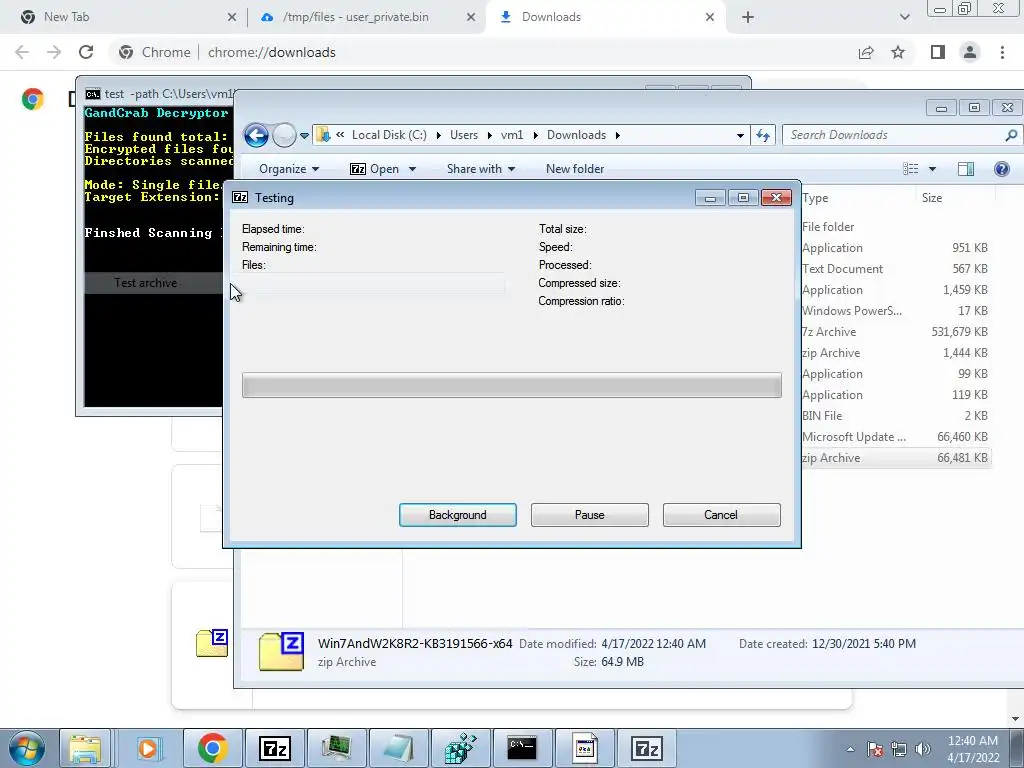Change view icon in Explorer toolbar

click(910, 169)
